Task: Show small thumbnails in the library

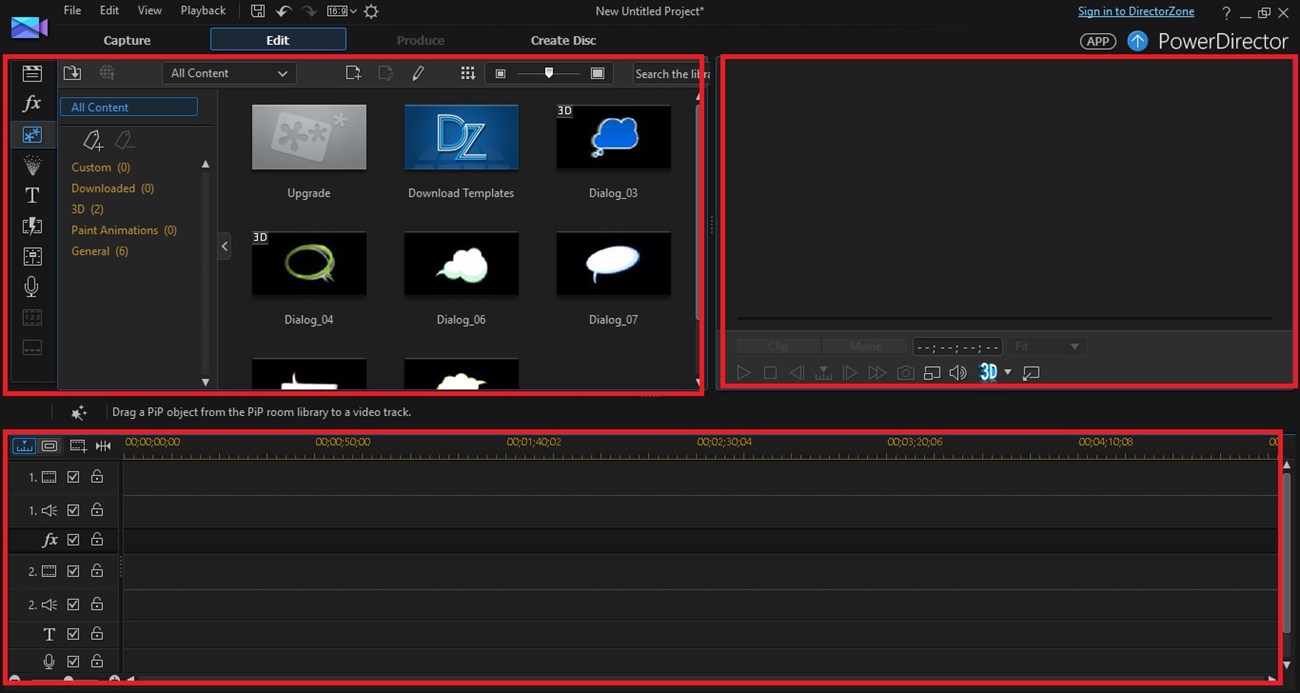Action: tap(501, 73)
